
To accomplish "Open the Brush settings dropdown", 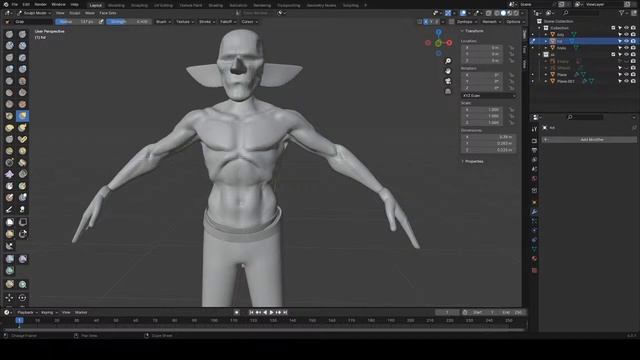I will click(163, 22).
